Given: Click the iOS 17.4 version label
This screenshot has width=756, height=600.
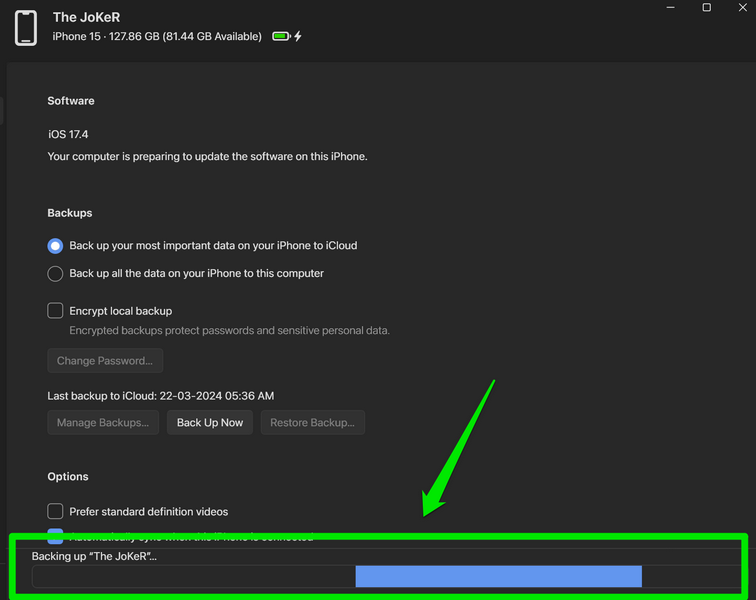Looking at the screenshot, I should click(x=69, y=134).
